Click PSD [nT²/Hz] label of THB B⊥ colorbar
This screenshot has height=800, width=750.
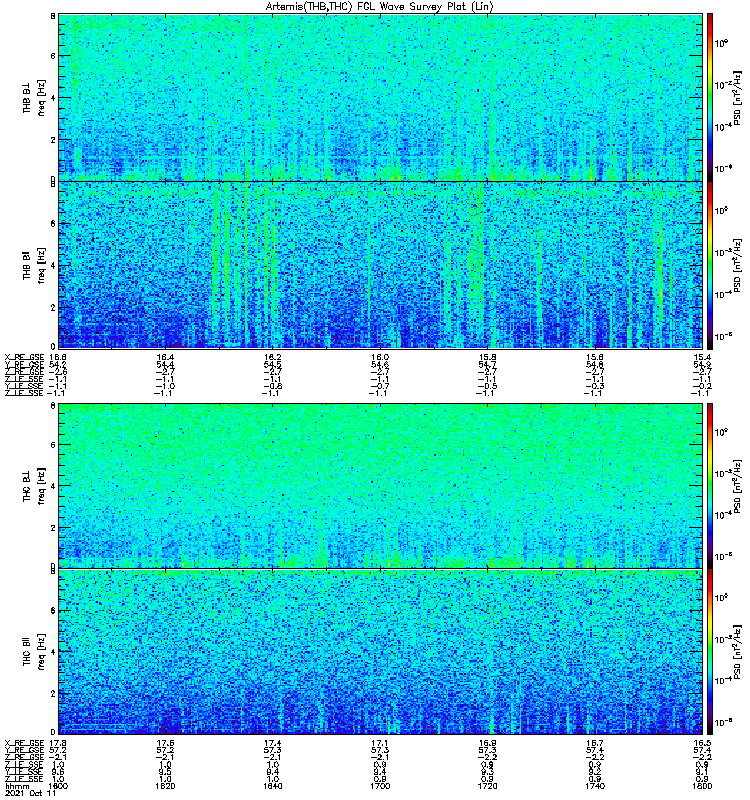(x=736, y=97)
